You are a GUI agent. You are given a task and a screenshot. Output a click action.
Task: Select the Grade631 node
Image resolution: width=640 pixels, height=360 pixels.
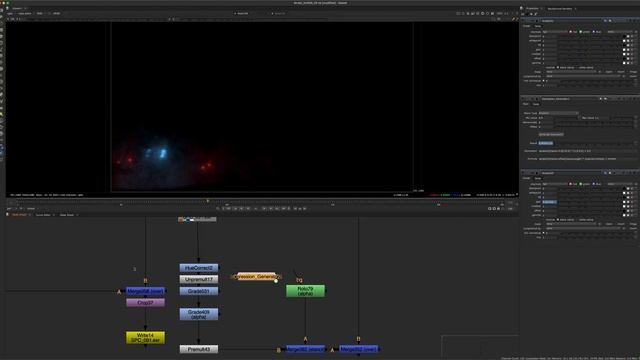(199, 291)
